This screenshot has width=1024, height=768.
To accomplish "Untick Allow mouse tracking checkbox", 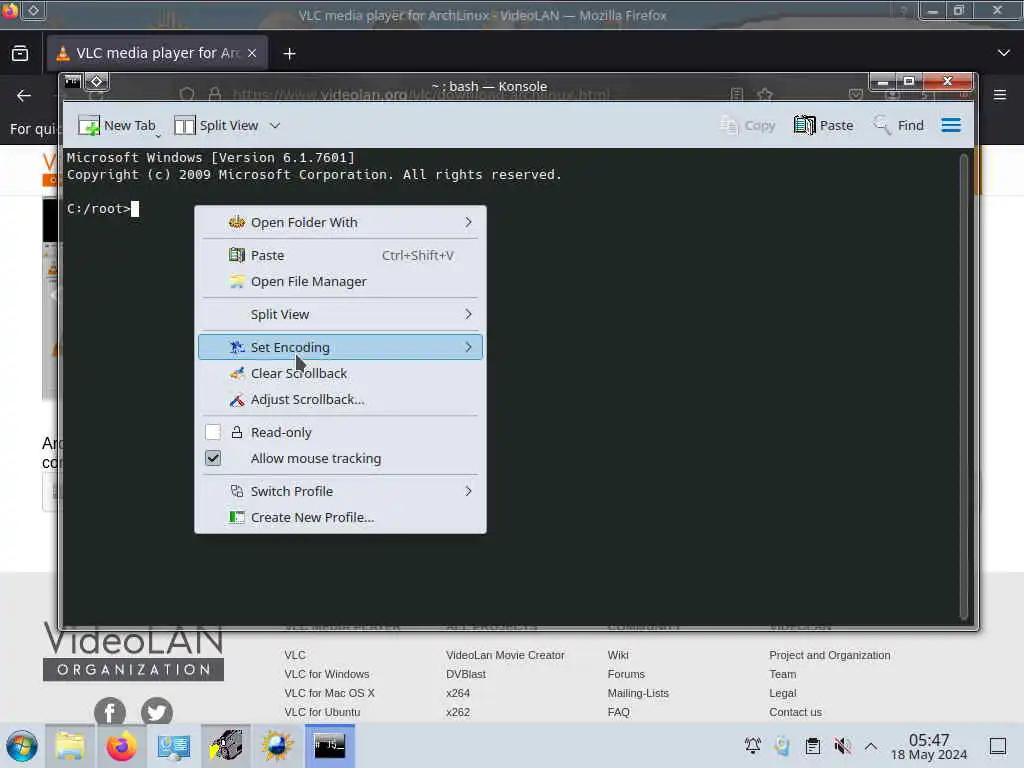I will 213,458.
